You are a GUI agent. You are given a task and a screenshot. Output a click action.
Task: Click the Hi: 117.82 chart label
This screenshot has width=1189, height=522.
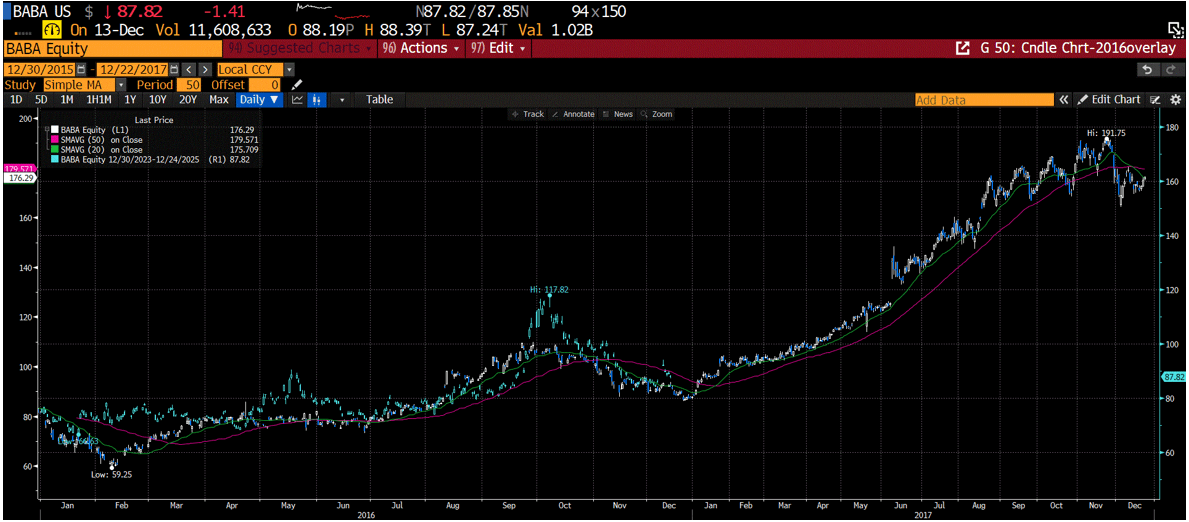551,289
